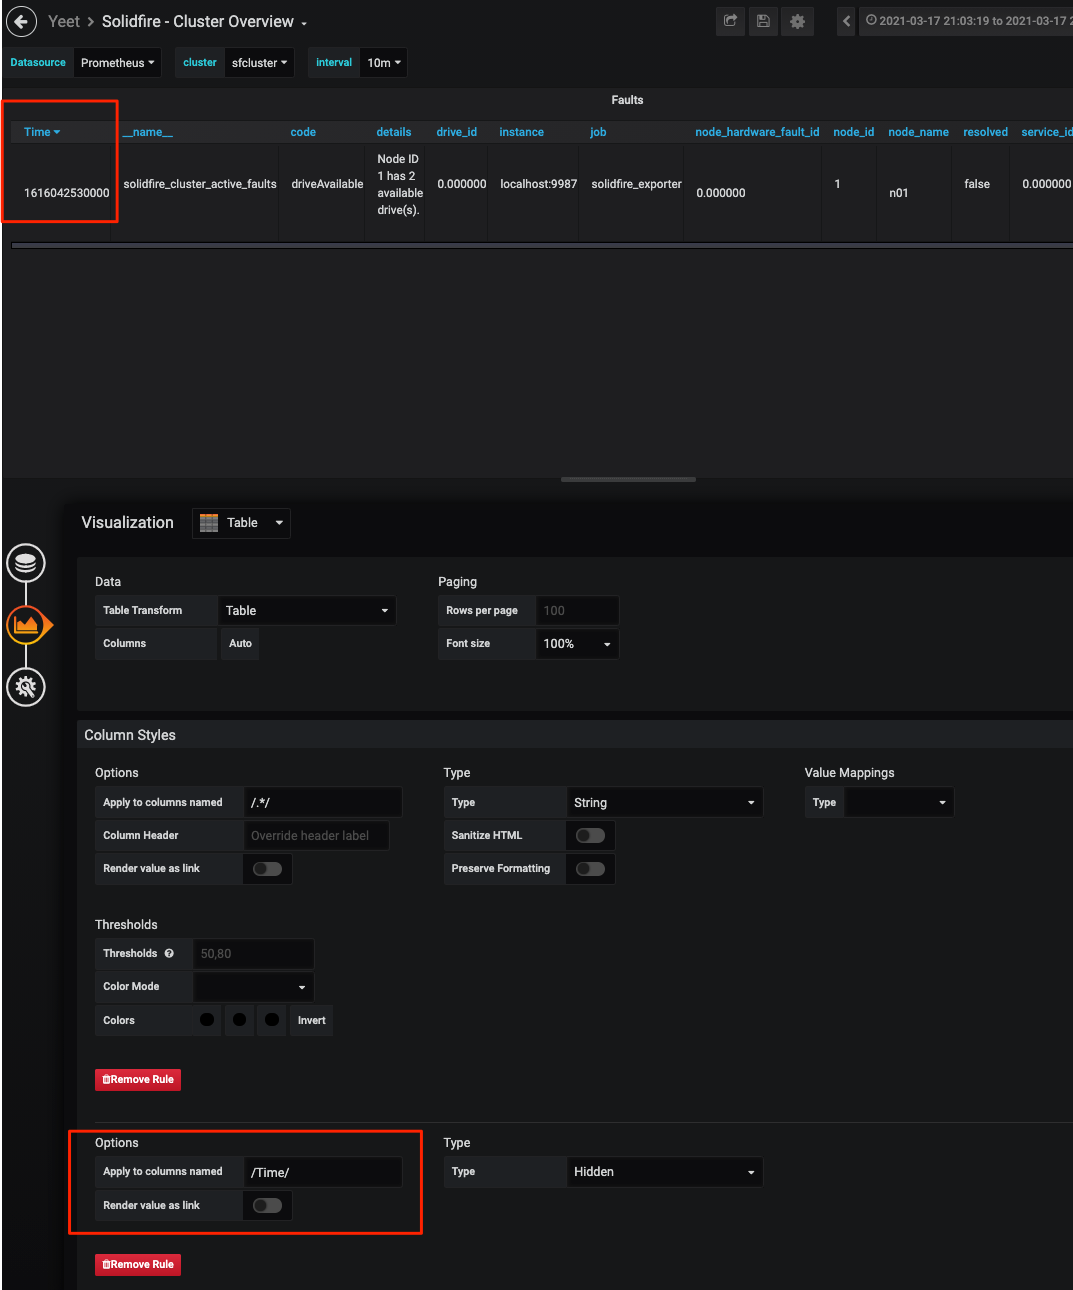Image resolution: width=1073 pixels, height=1290 pixels.
Task: Sort by the __name__ column header
Action: pos(147,132)
